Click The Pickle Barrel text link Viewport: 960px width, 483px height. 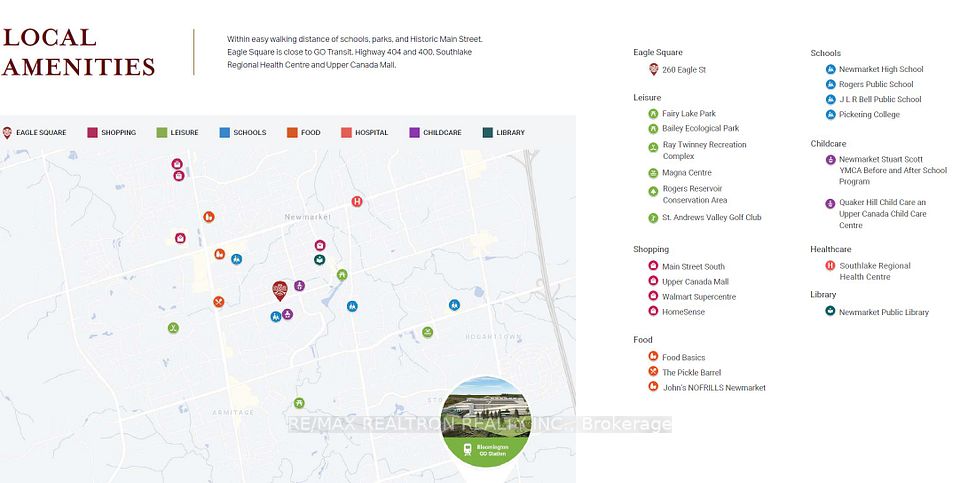(x=691, y=373)
